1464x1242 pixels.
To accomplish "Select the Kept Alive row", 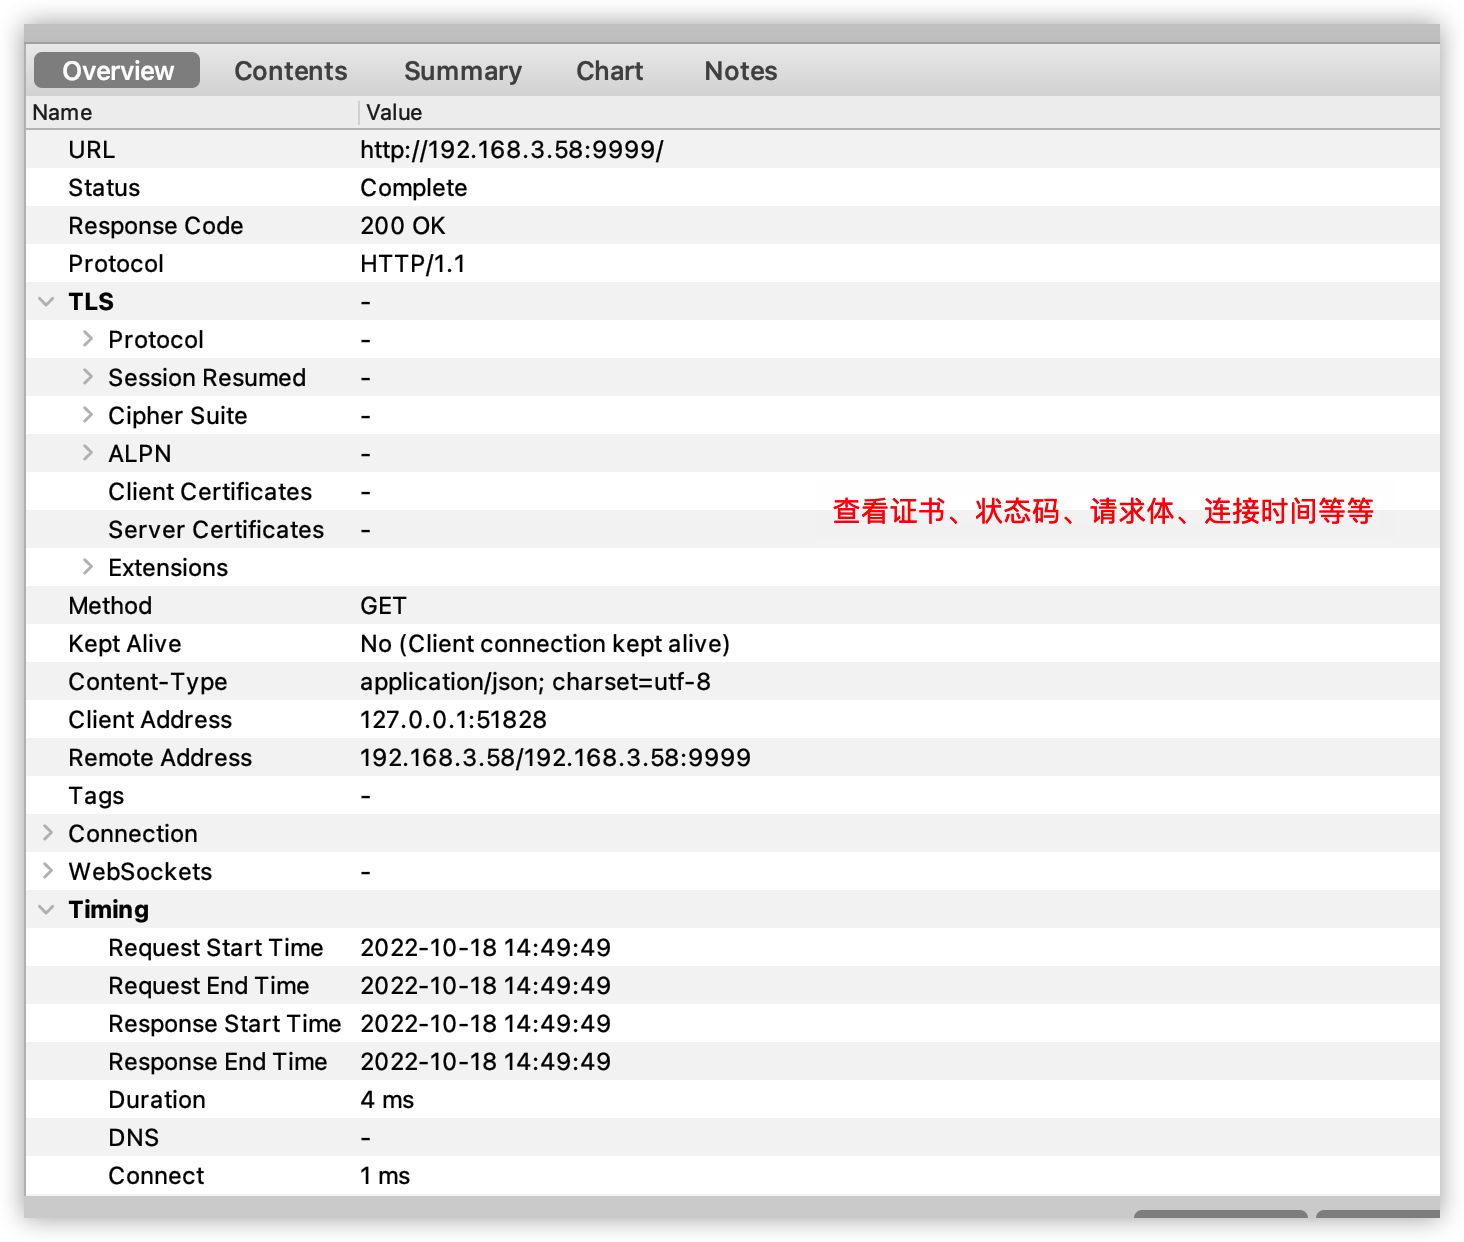I will 732,643.
